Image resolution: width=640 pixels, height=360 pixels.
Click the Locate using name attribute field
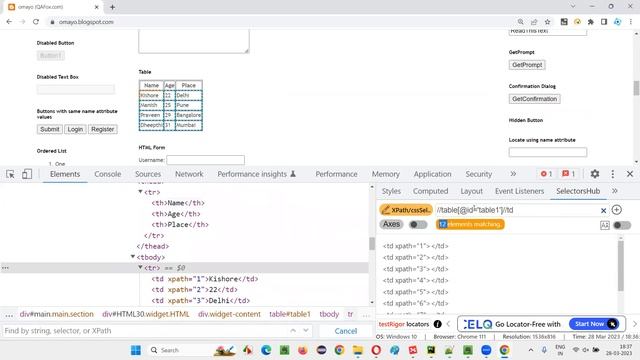click(548, 152)
